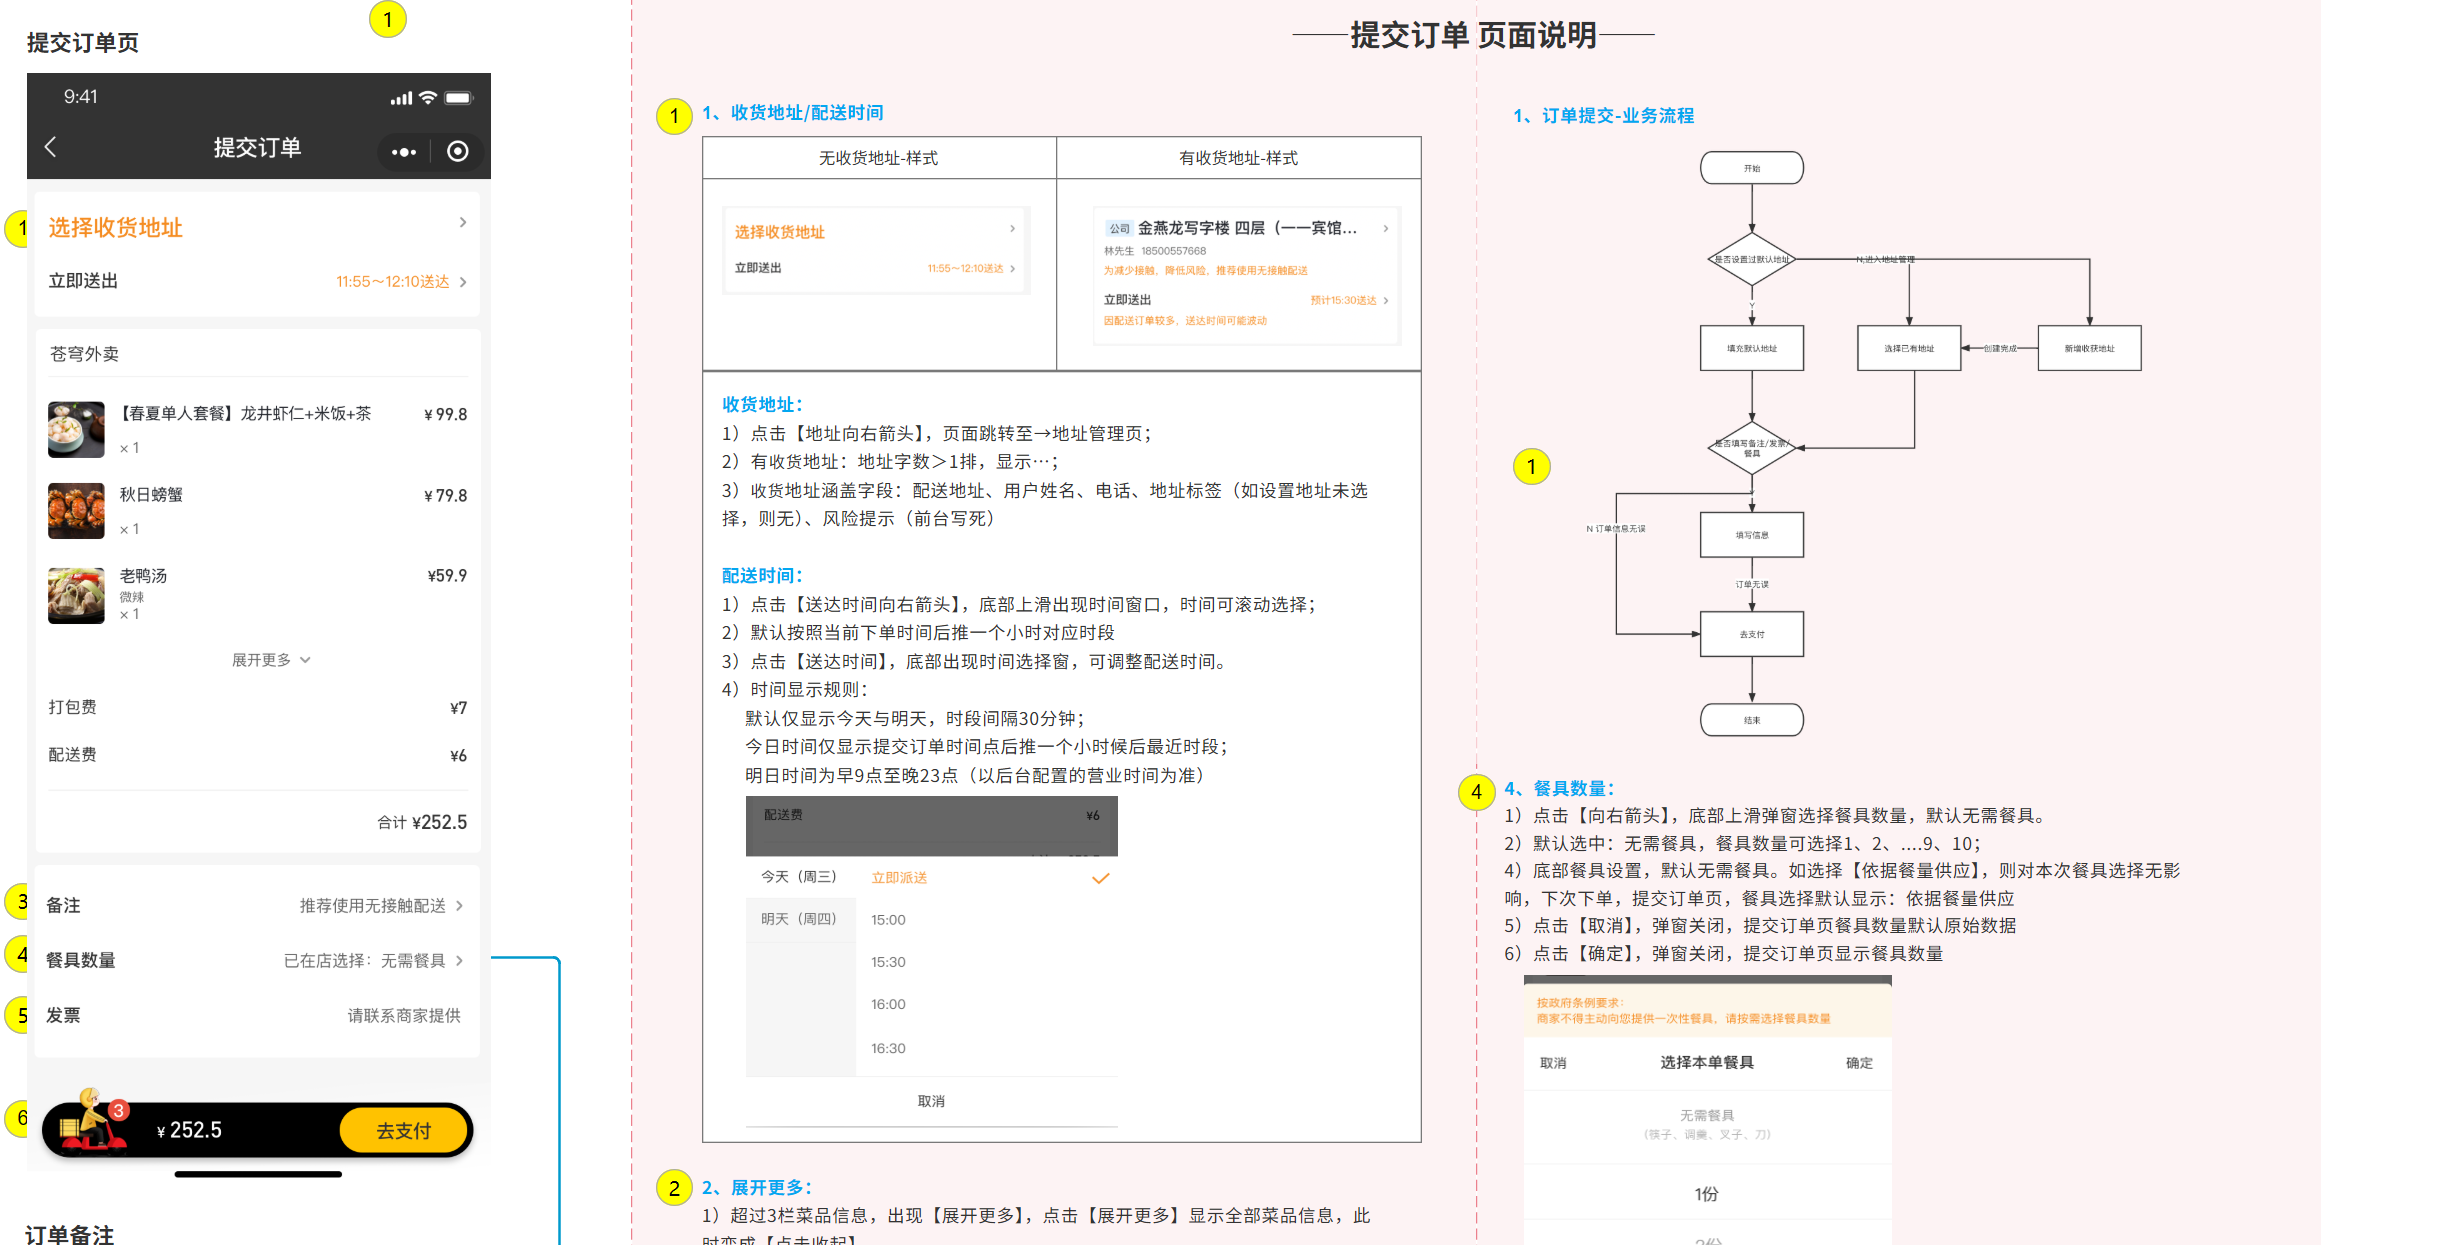
Task: Select 明天（周四） day tab
Action: (x=798, y=919)
